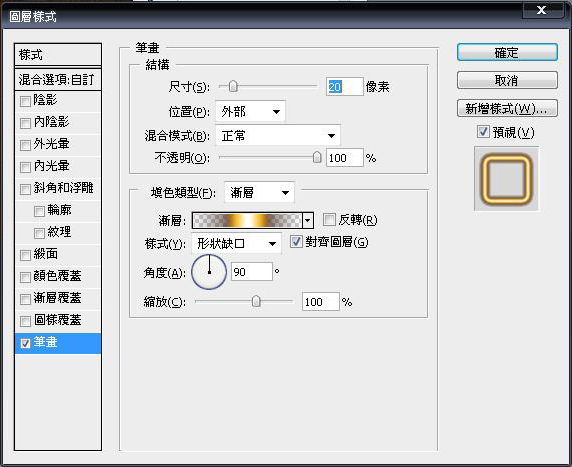Open the 位置(P) position dropdown
This screenshot has height=467, width=572.
(x=250, y=112)
